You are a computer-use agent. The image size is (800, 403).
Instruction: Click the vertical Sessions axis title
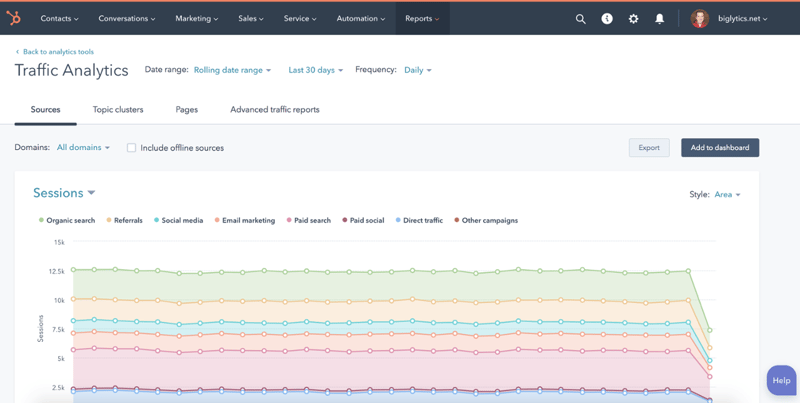point(41,329)
